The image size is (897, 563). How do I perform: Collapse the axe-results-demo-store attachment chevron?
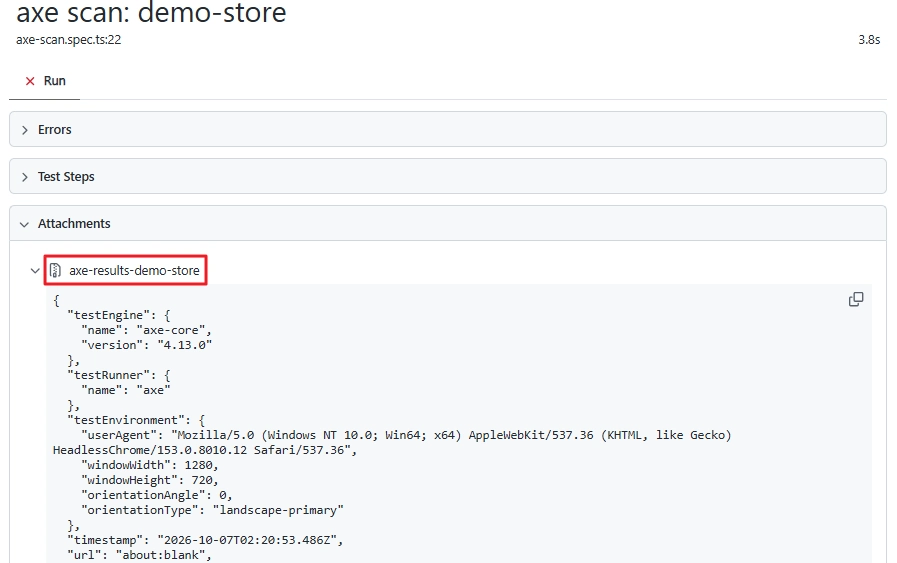pyautogui.click(x=35, y=271)
